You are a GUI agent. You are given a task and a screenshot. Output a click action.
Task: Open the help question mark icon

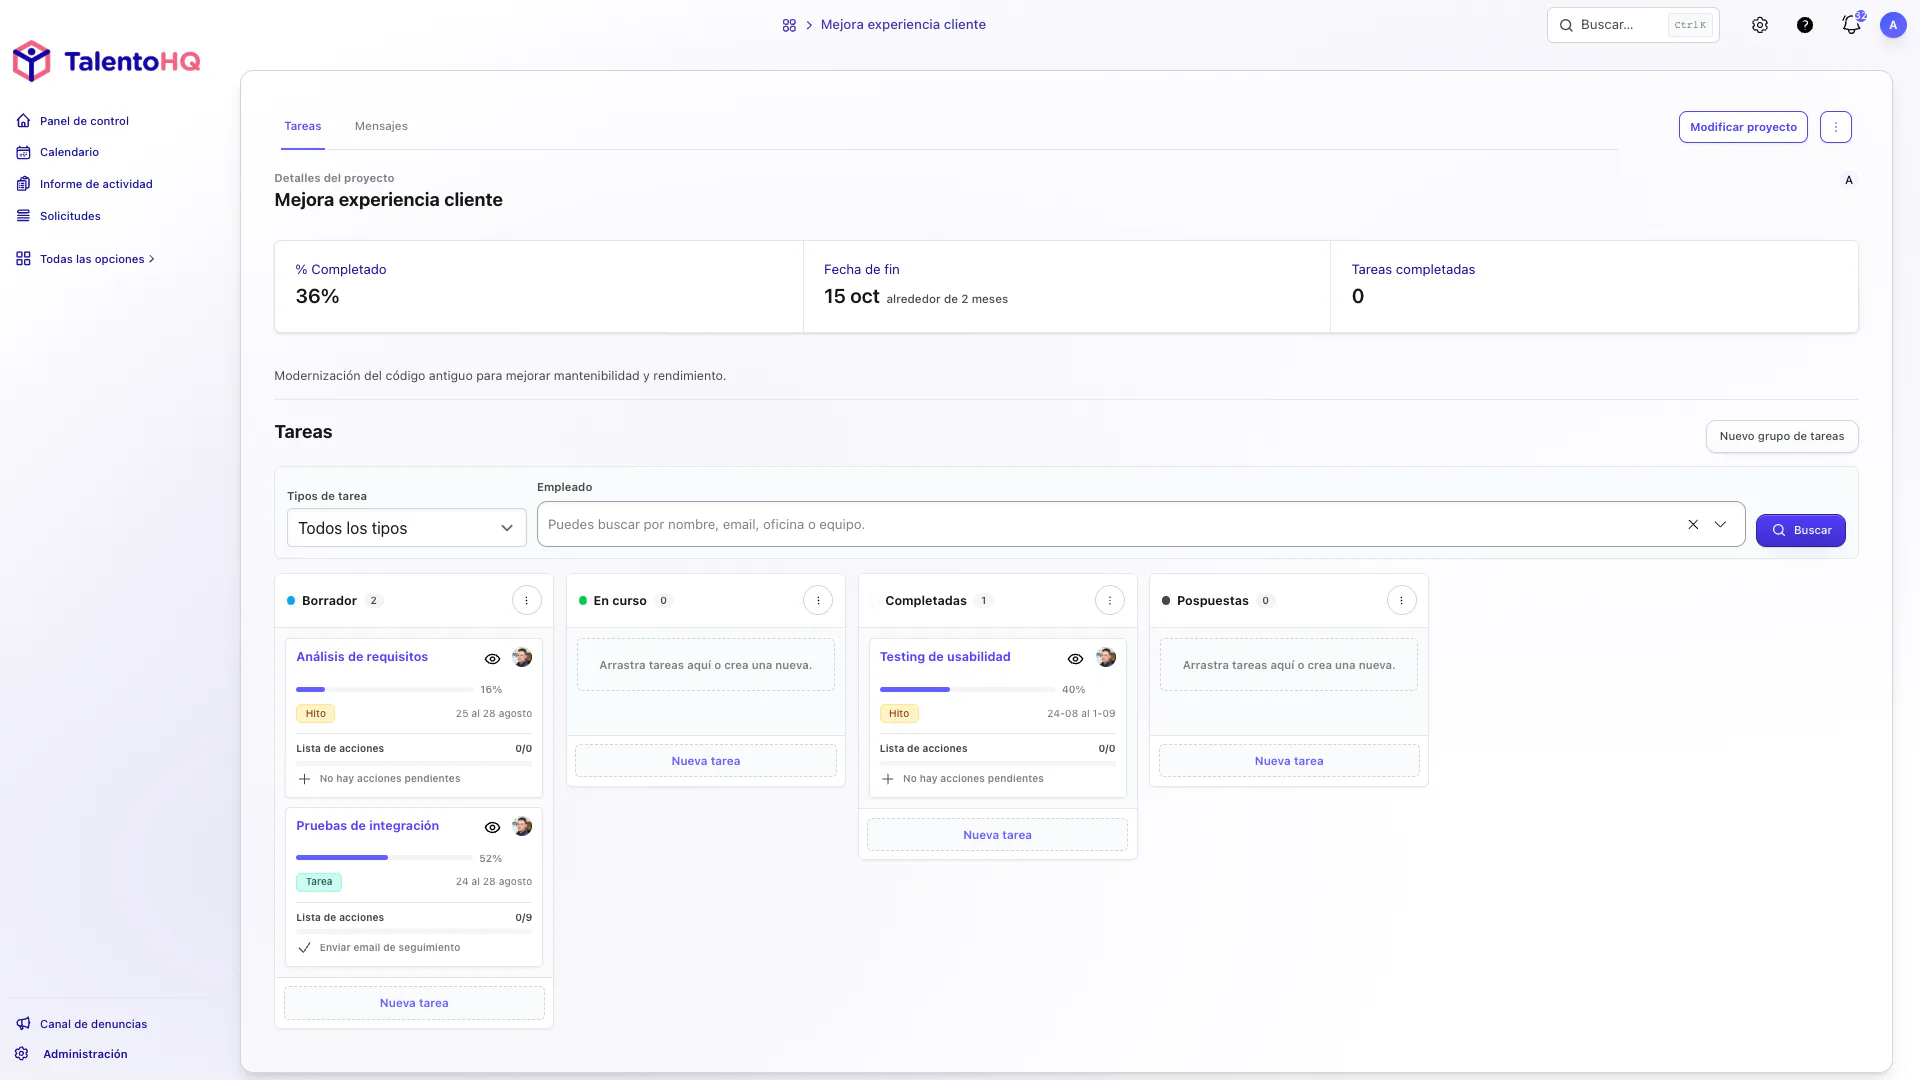click(1805, 25)
